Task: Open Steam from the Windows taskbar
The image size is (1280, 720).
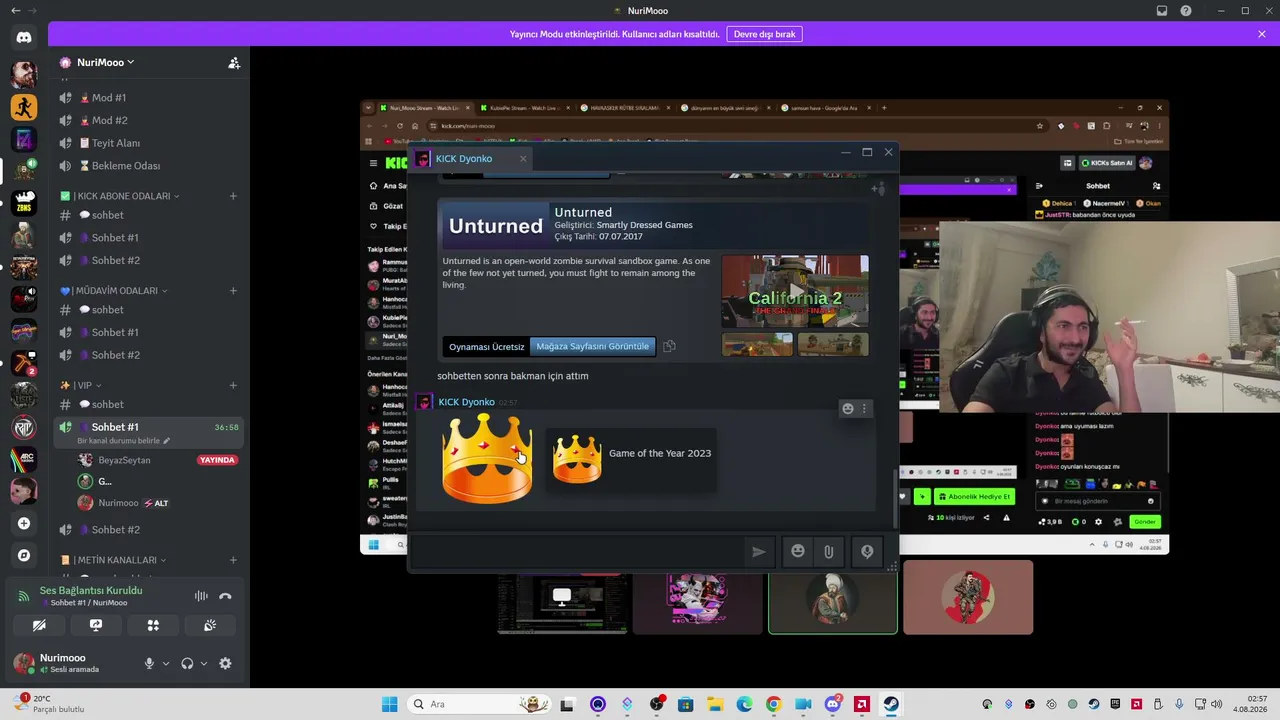Action: pos(891,704)
